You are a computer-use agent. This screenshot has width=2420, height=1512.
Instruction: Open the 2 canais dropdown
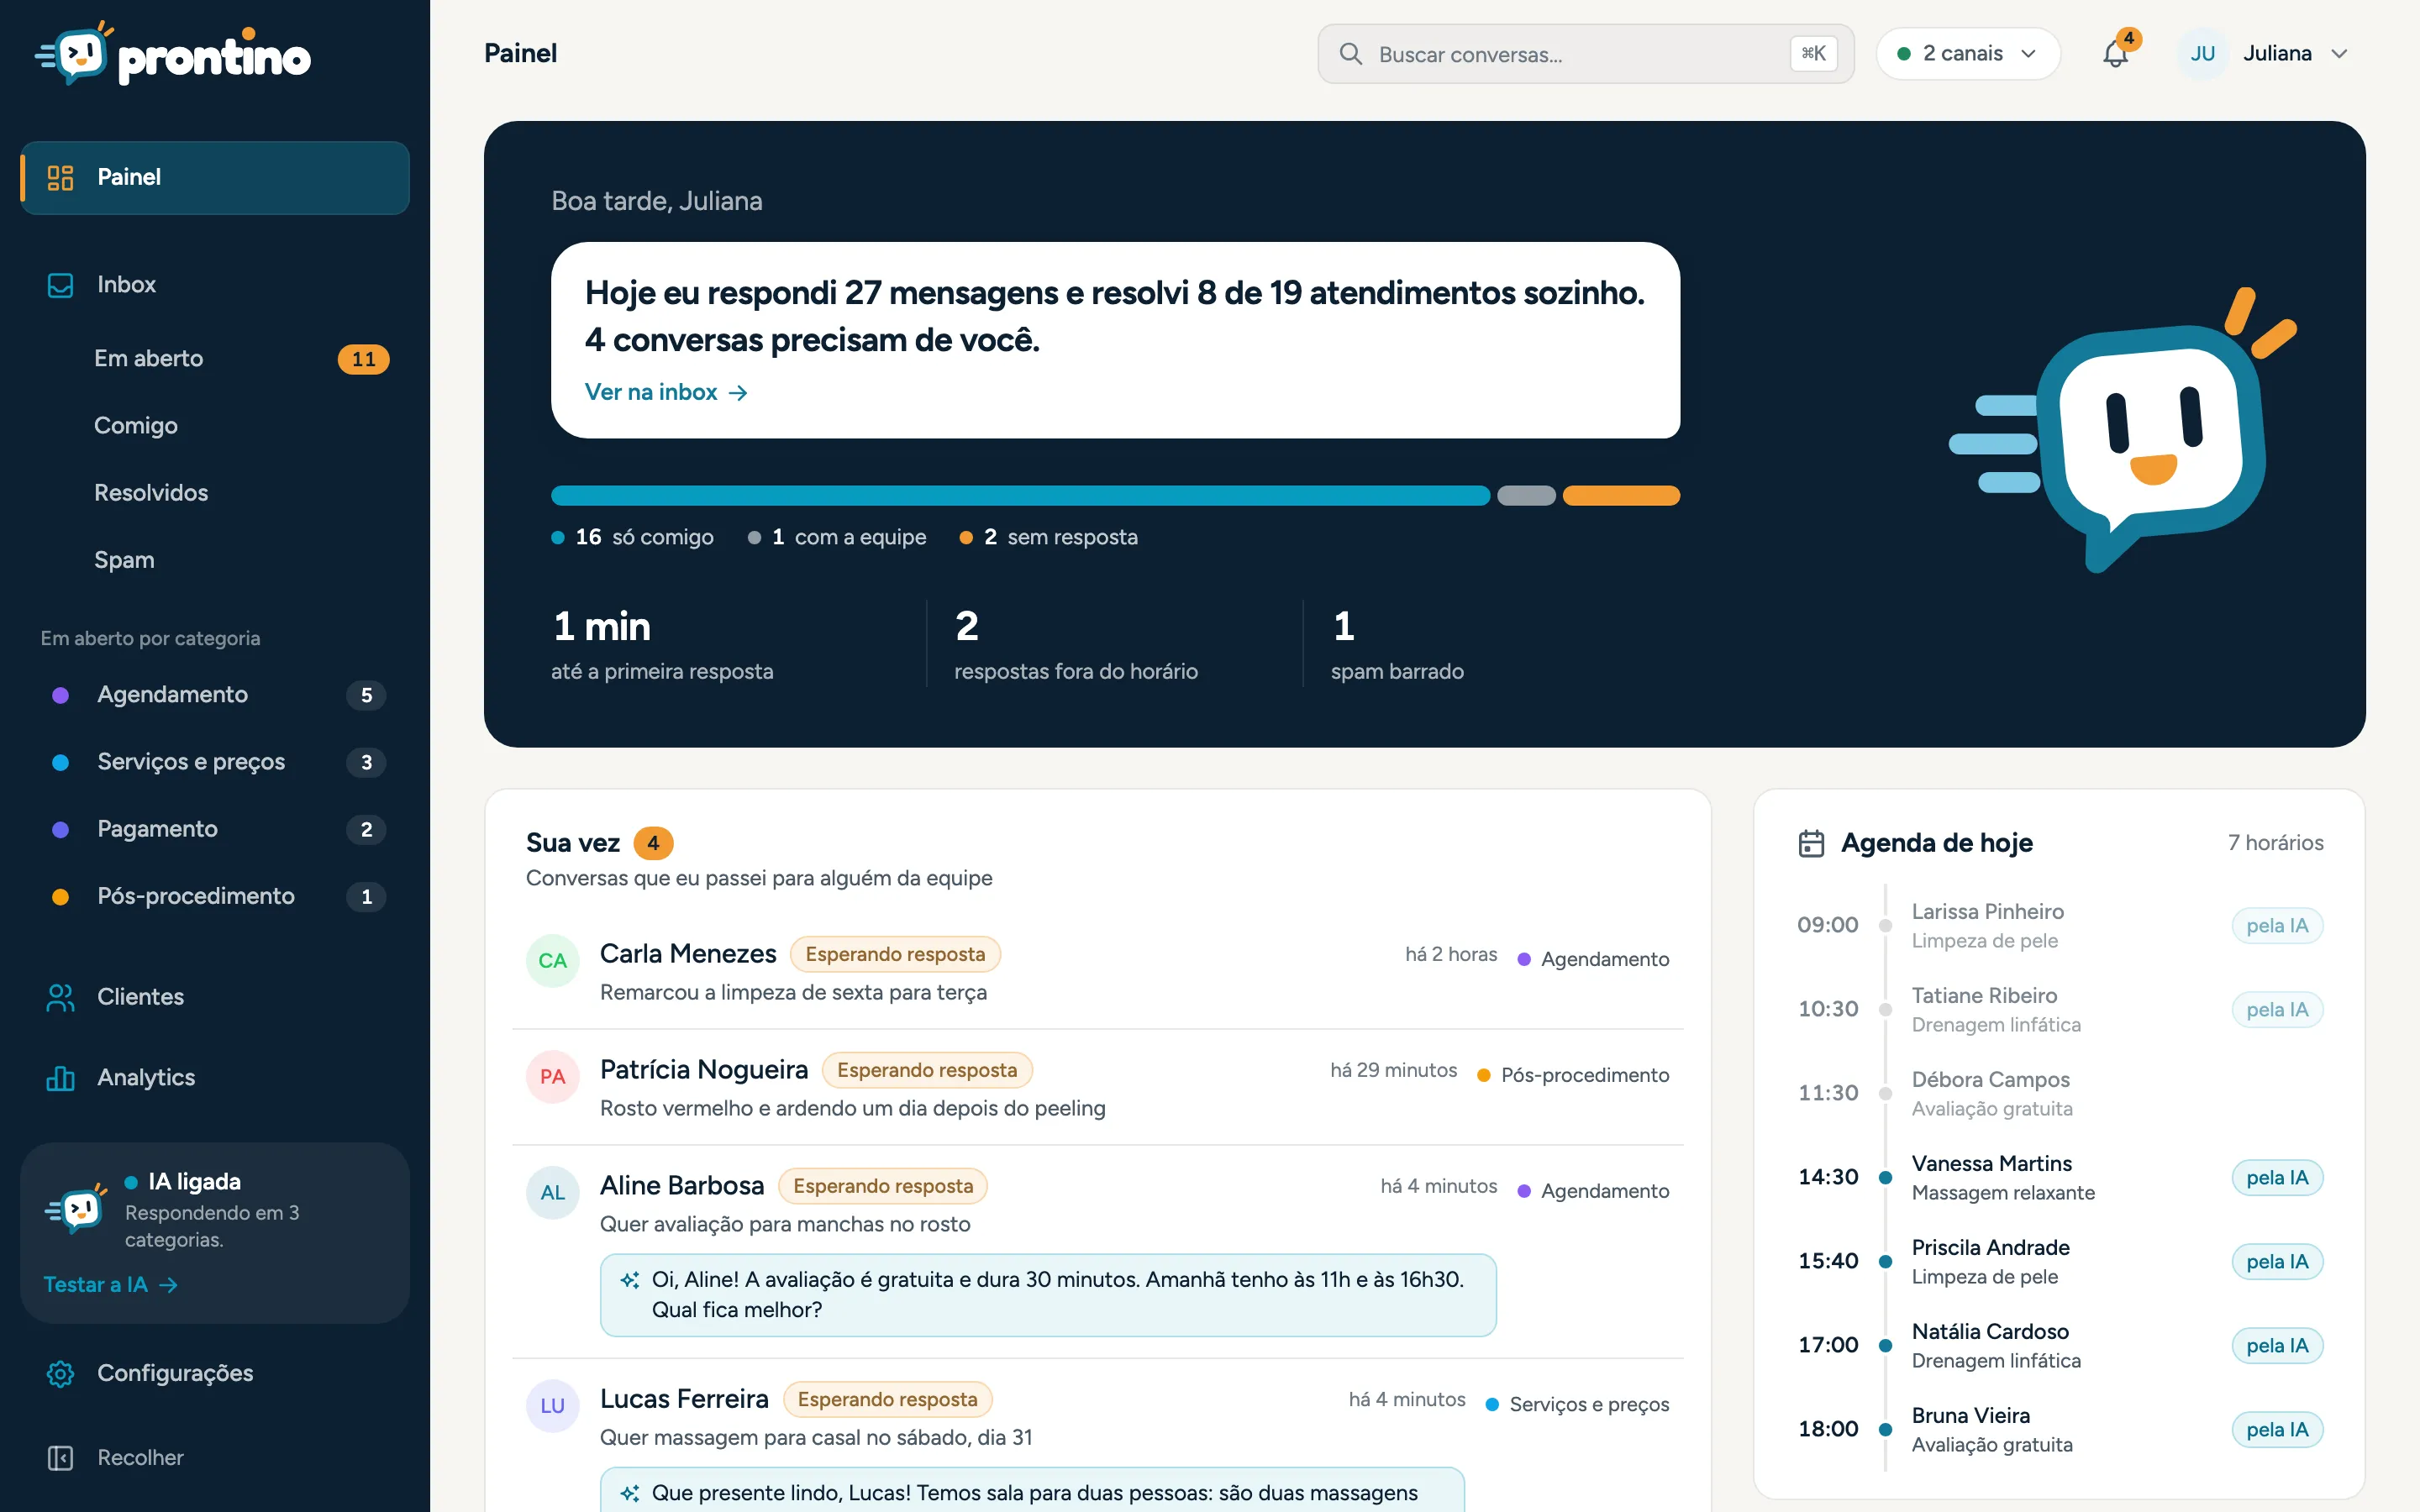click(x=1967, y=54)
